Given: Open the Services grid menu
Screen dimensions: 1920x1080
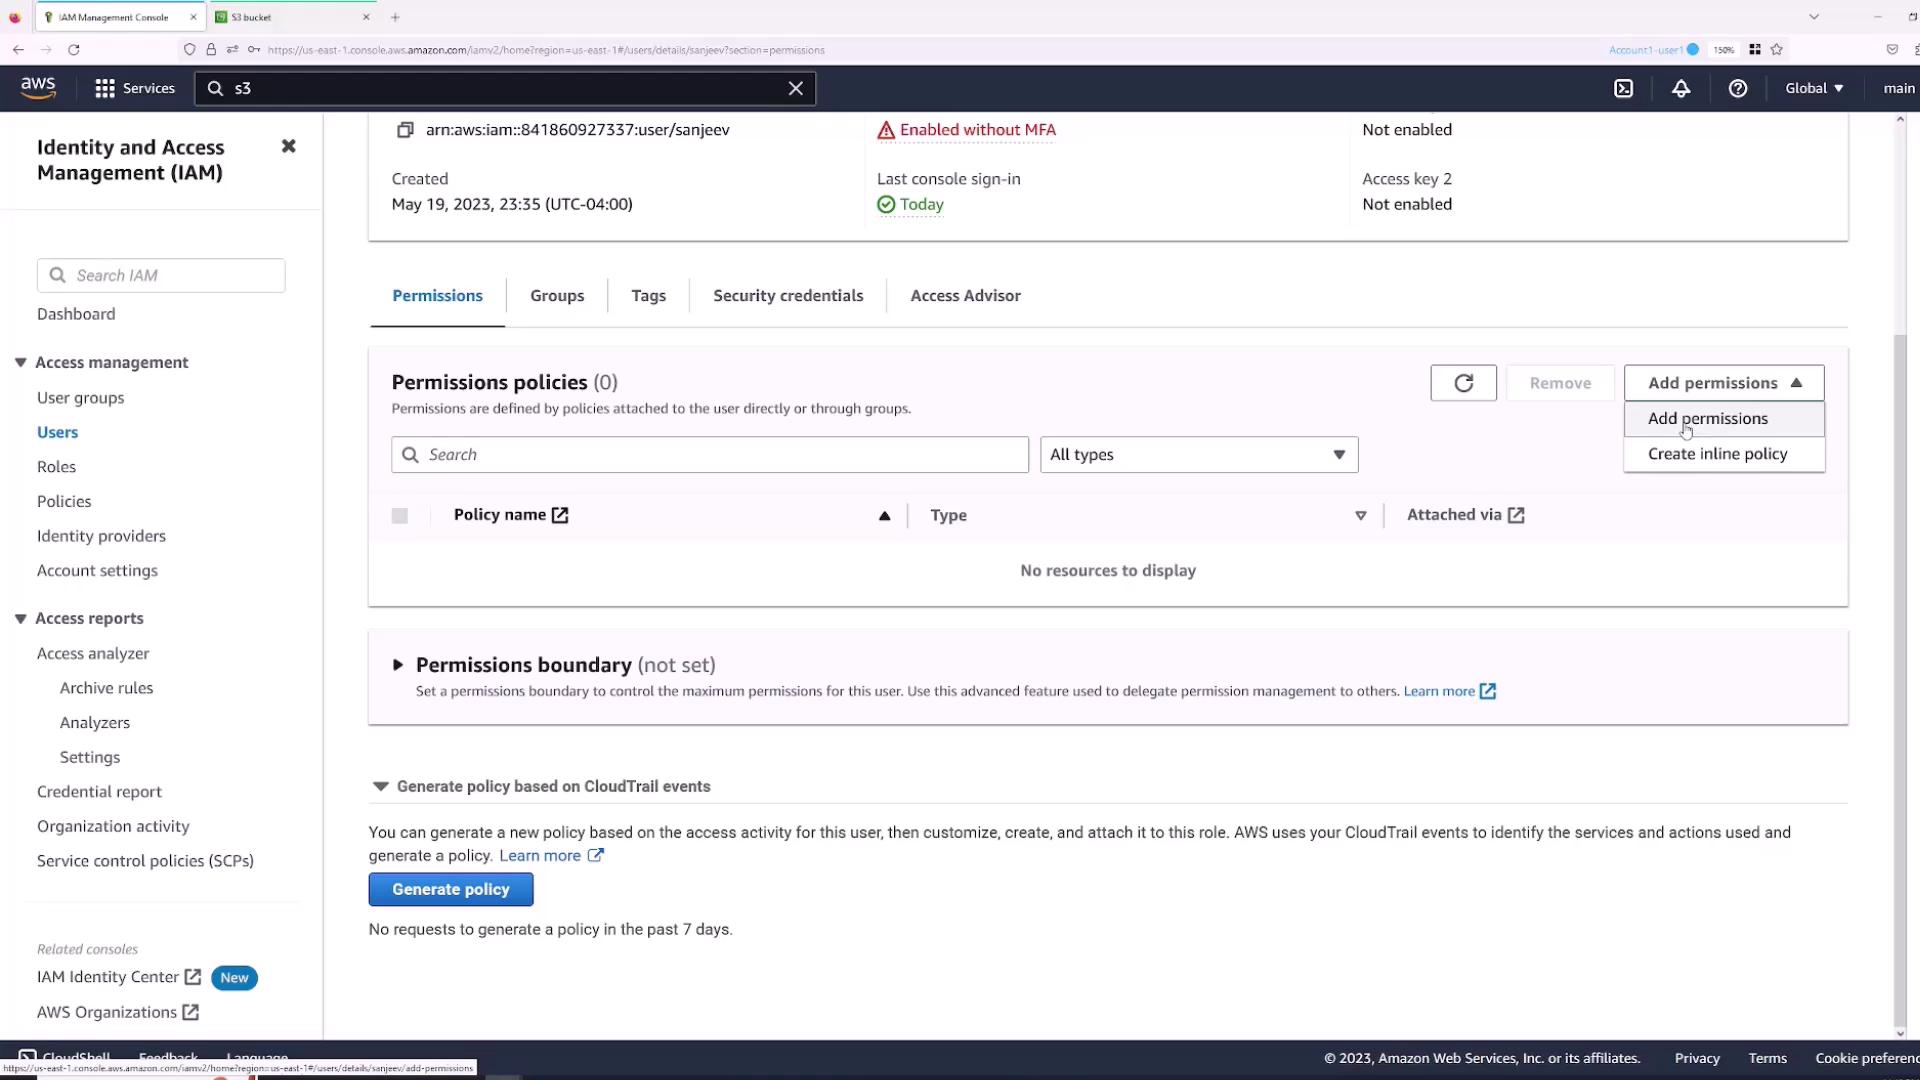Looking at the screenshot, I should click(134, 88).
